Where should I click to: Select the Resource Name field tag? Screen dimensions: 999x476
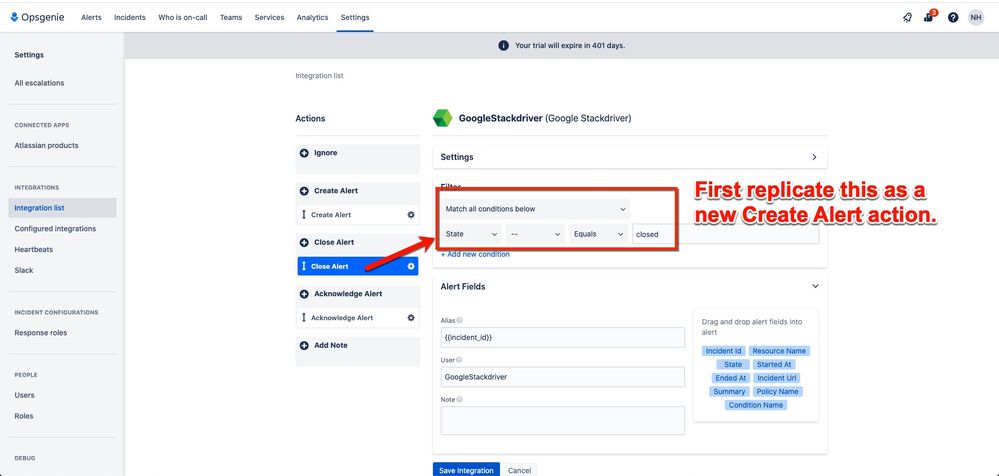[x=779, y=351]
